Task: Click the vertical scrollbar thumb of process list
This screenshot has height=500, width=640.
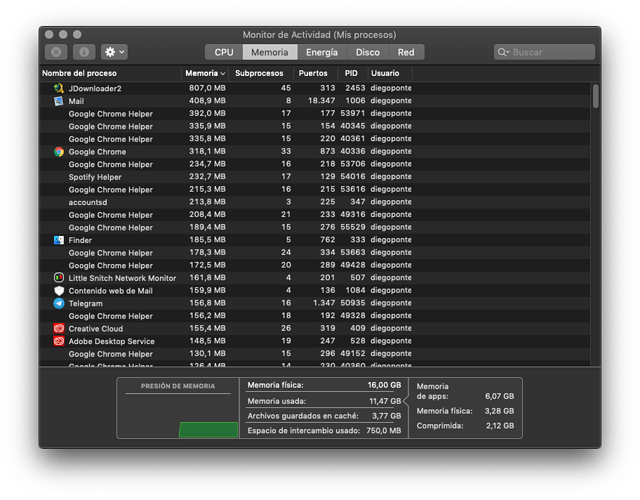Action: tap(596, 96)
